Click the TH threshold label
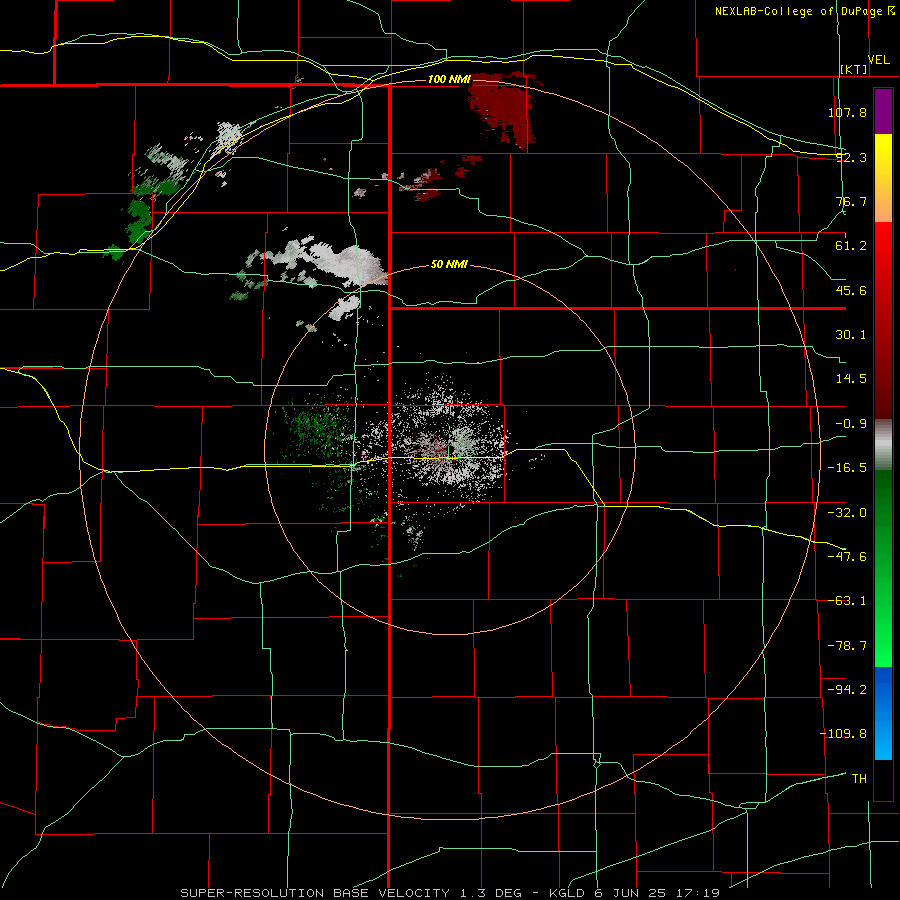This screenshot has height=900, width=900. 859,779
